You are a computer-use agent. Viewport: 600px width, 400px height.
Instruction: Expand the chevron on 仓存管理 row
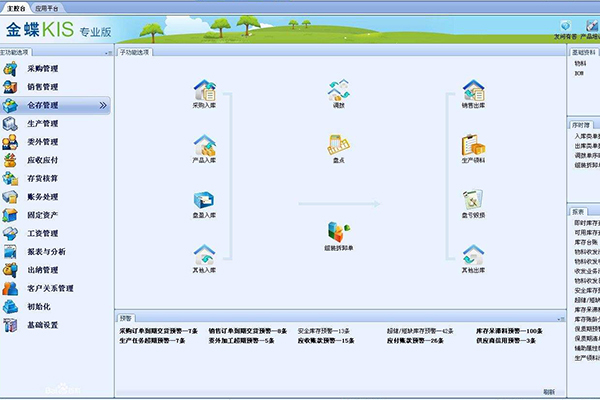pyautogui.click(x=103, y=105)
